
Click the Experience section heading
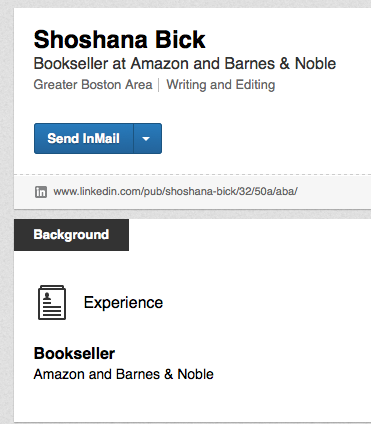coord(123,303)
